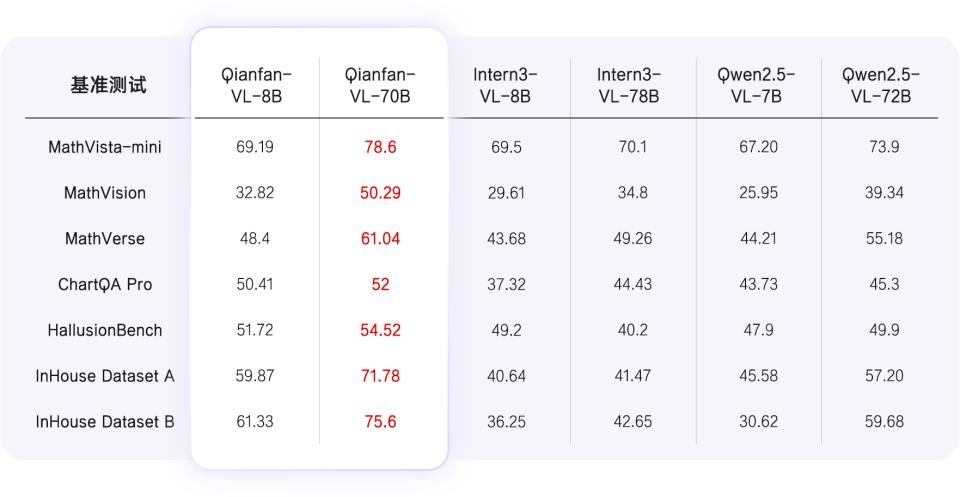960x497 pixels.
Task: Select the ChartQA Pro row label
Action: coord(105,284)
